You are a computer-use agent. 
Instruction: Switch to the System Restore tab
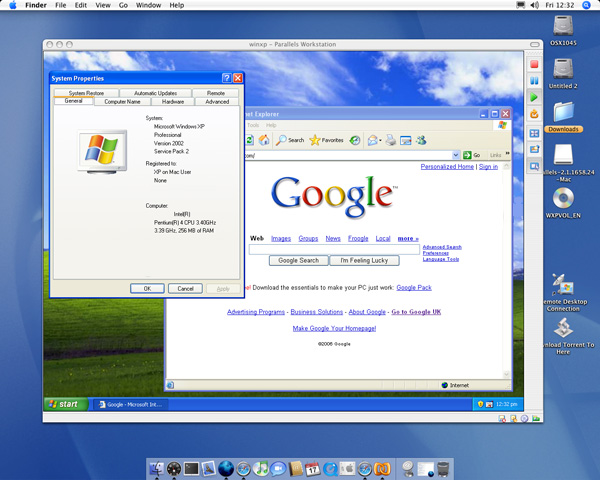pyautogui.click(x=86, y=93)
